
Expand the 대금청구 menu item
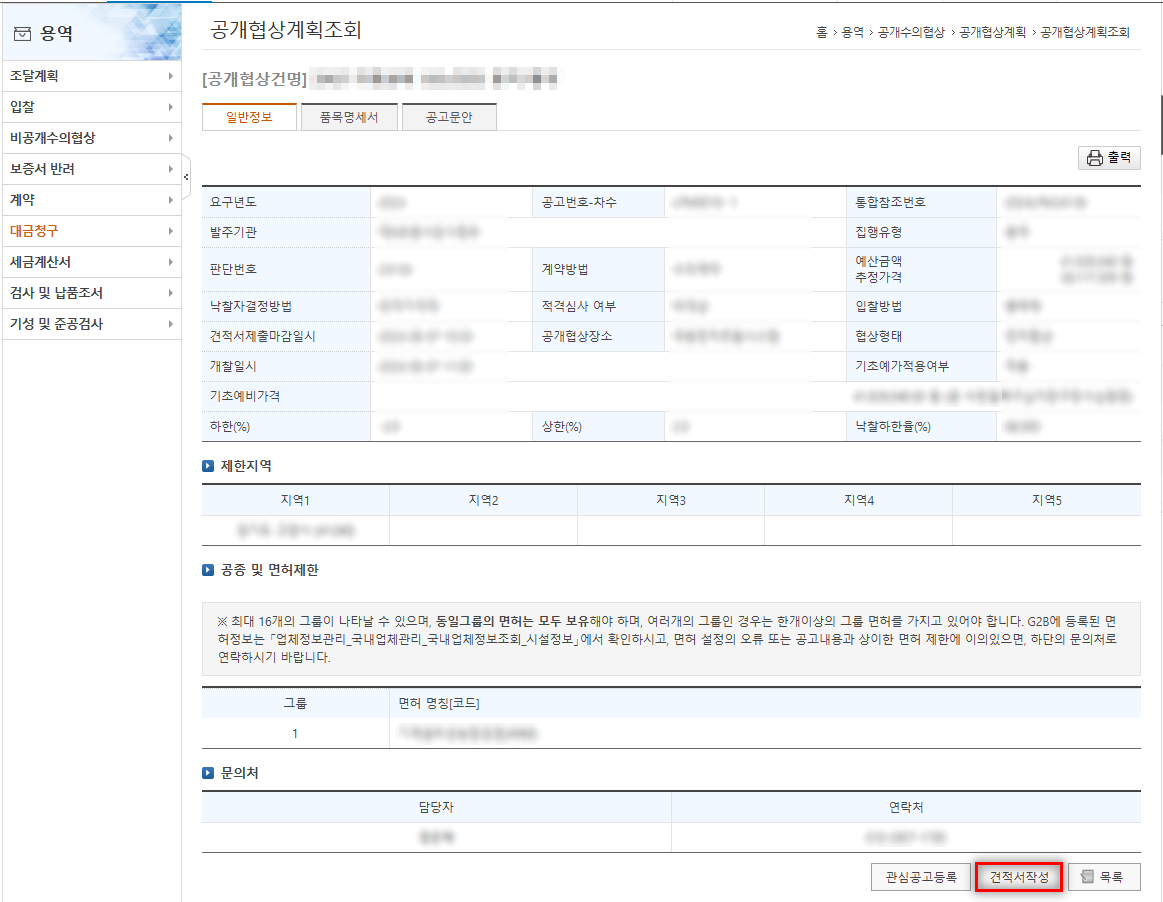(x=173, y=231)
